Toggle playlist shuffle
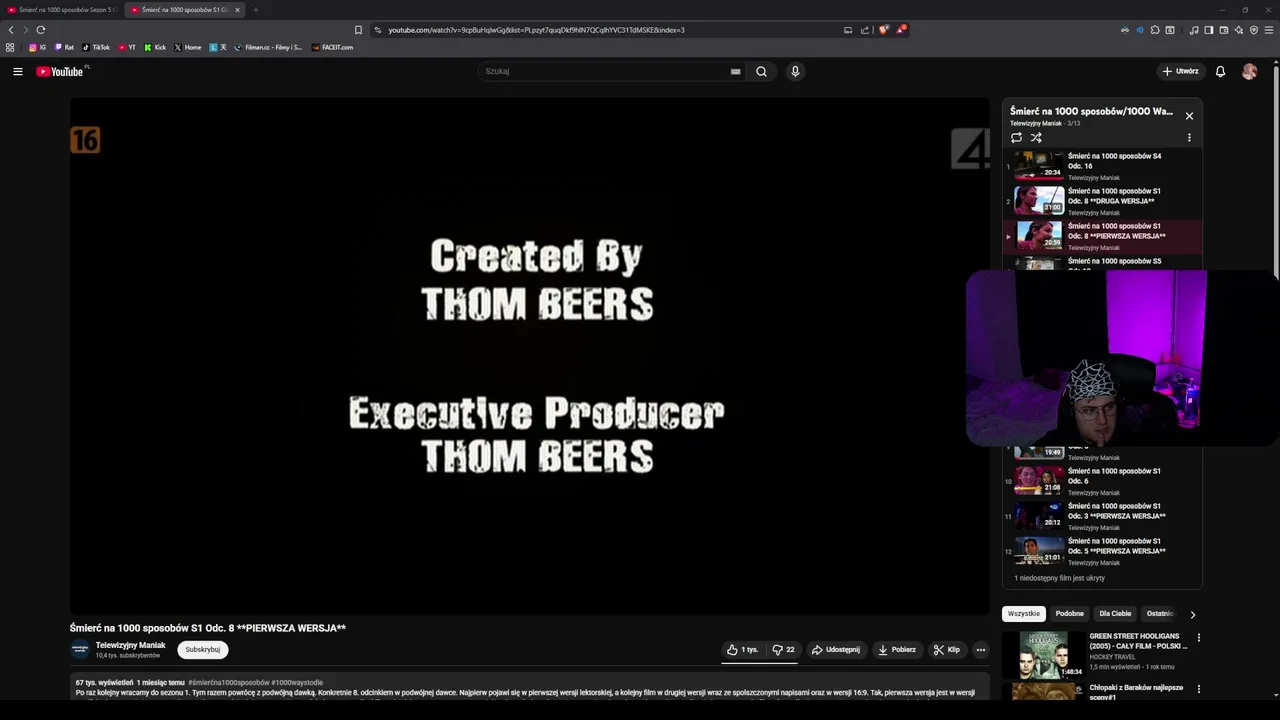1280x720 pixels. point(1036,137)
